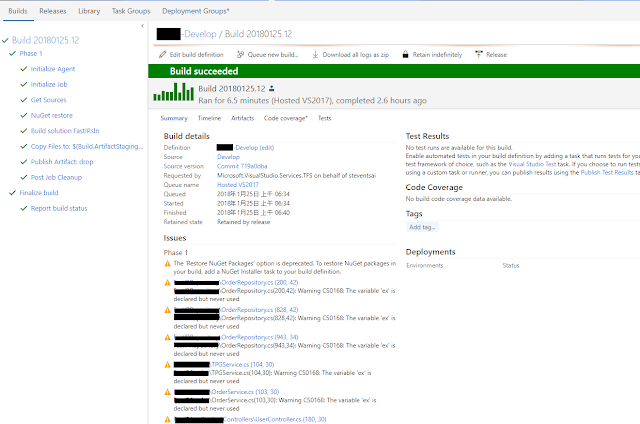Open the Releases tab
This screenshot has height=424, width=640.
[53, 11]
